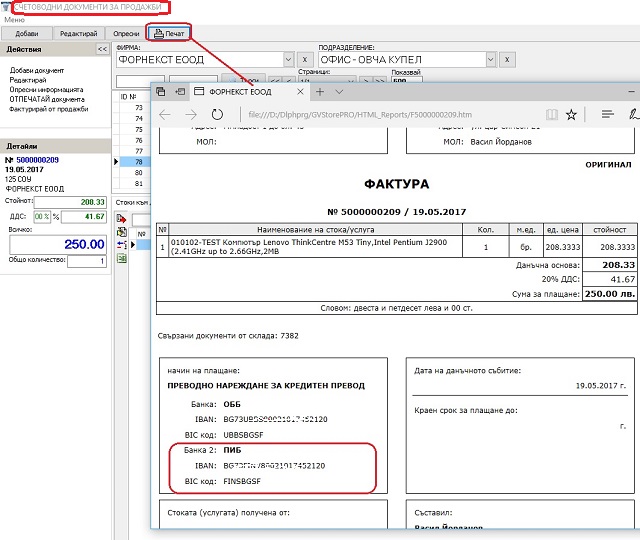The width and height of the screenshot is (640, 540).
Task: Click the blue-red arrows swap icon
Action: pyautogui.click(x=121, y=245)
